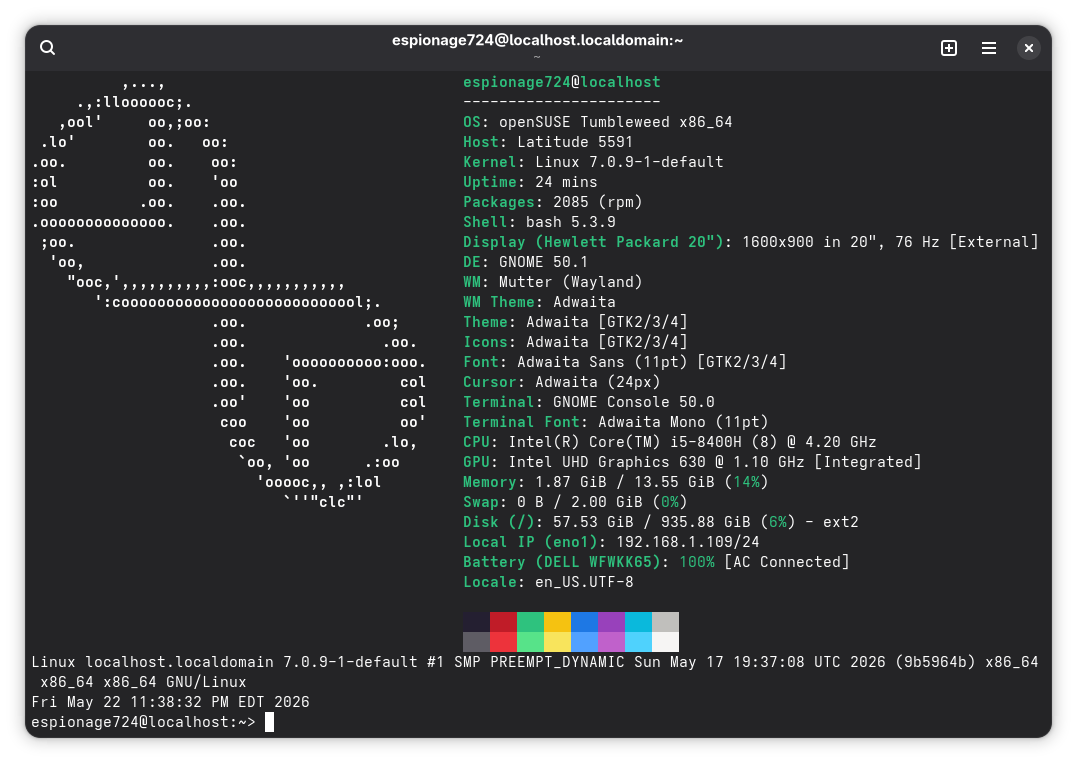Click the GPU Intel UHD Graphics 630 line

pos(692,462)
